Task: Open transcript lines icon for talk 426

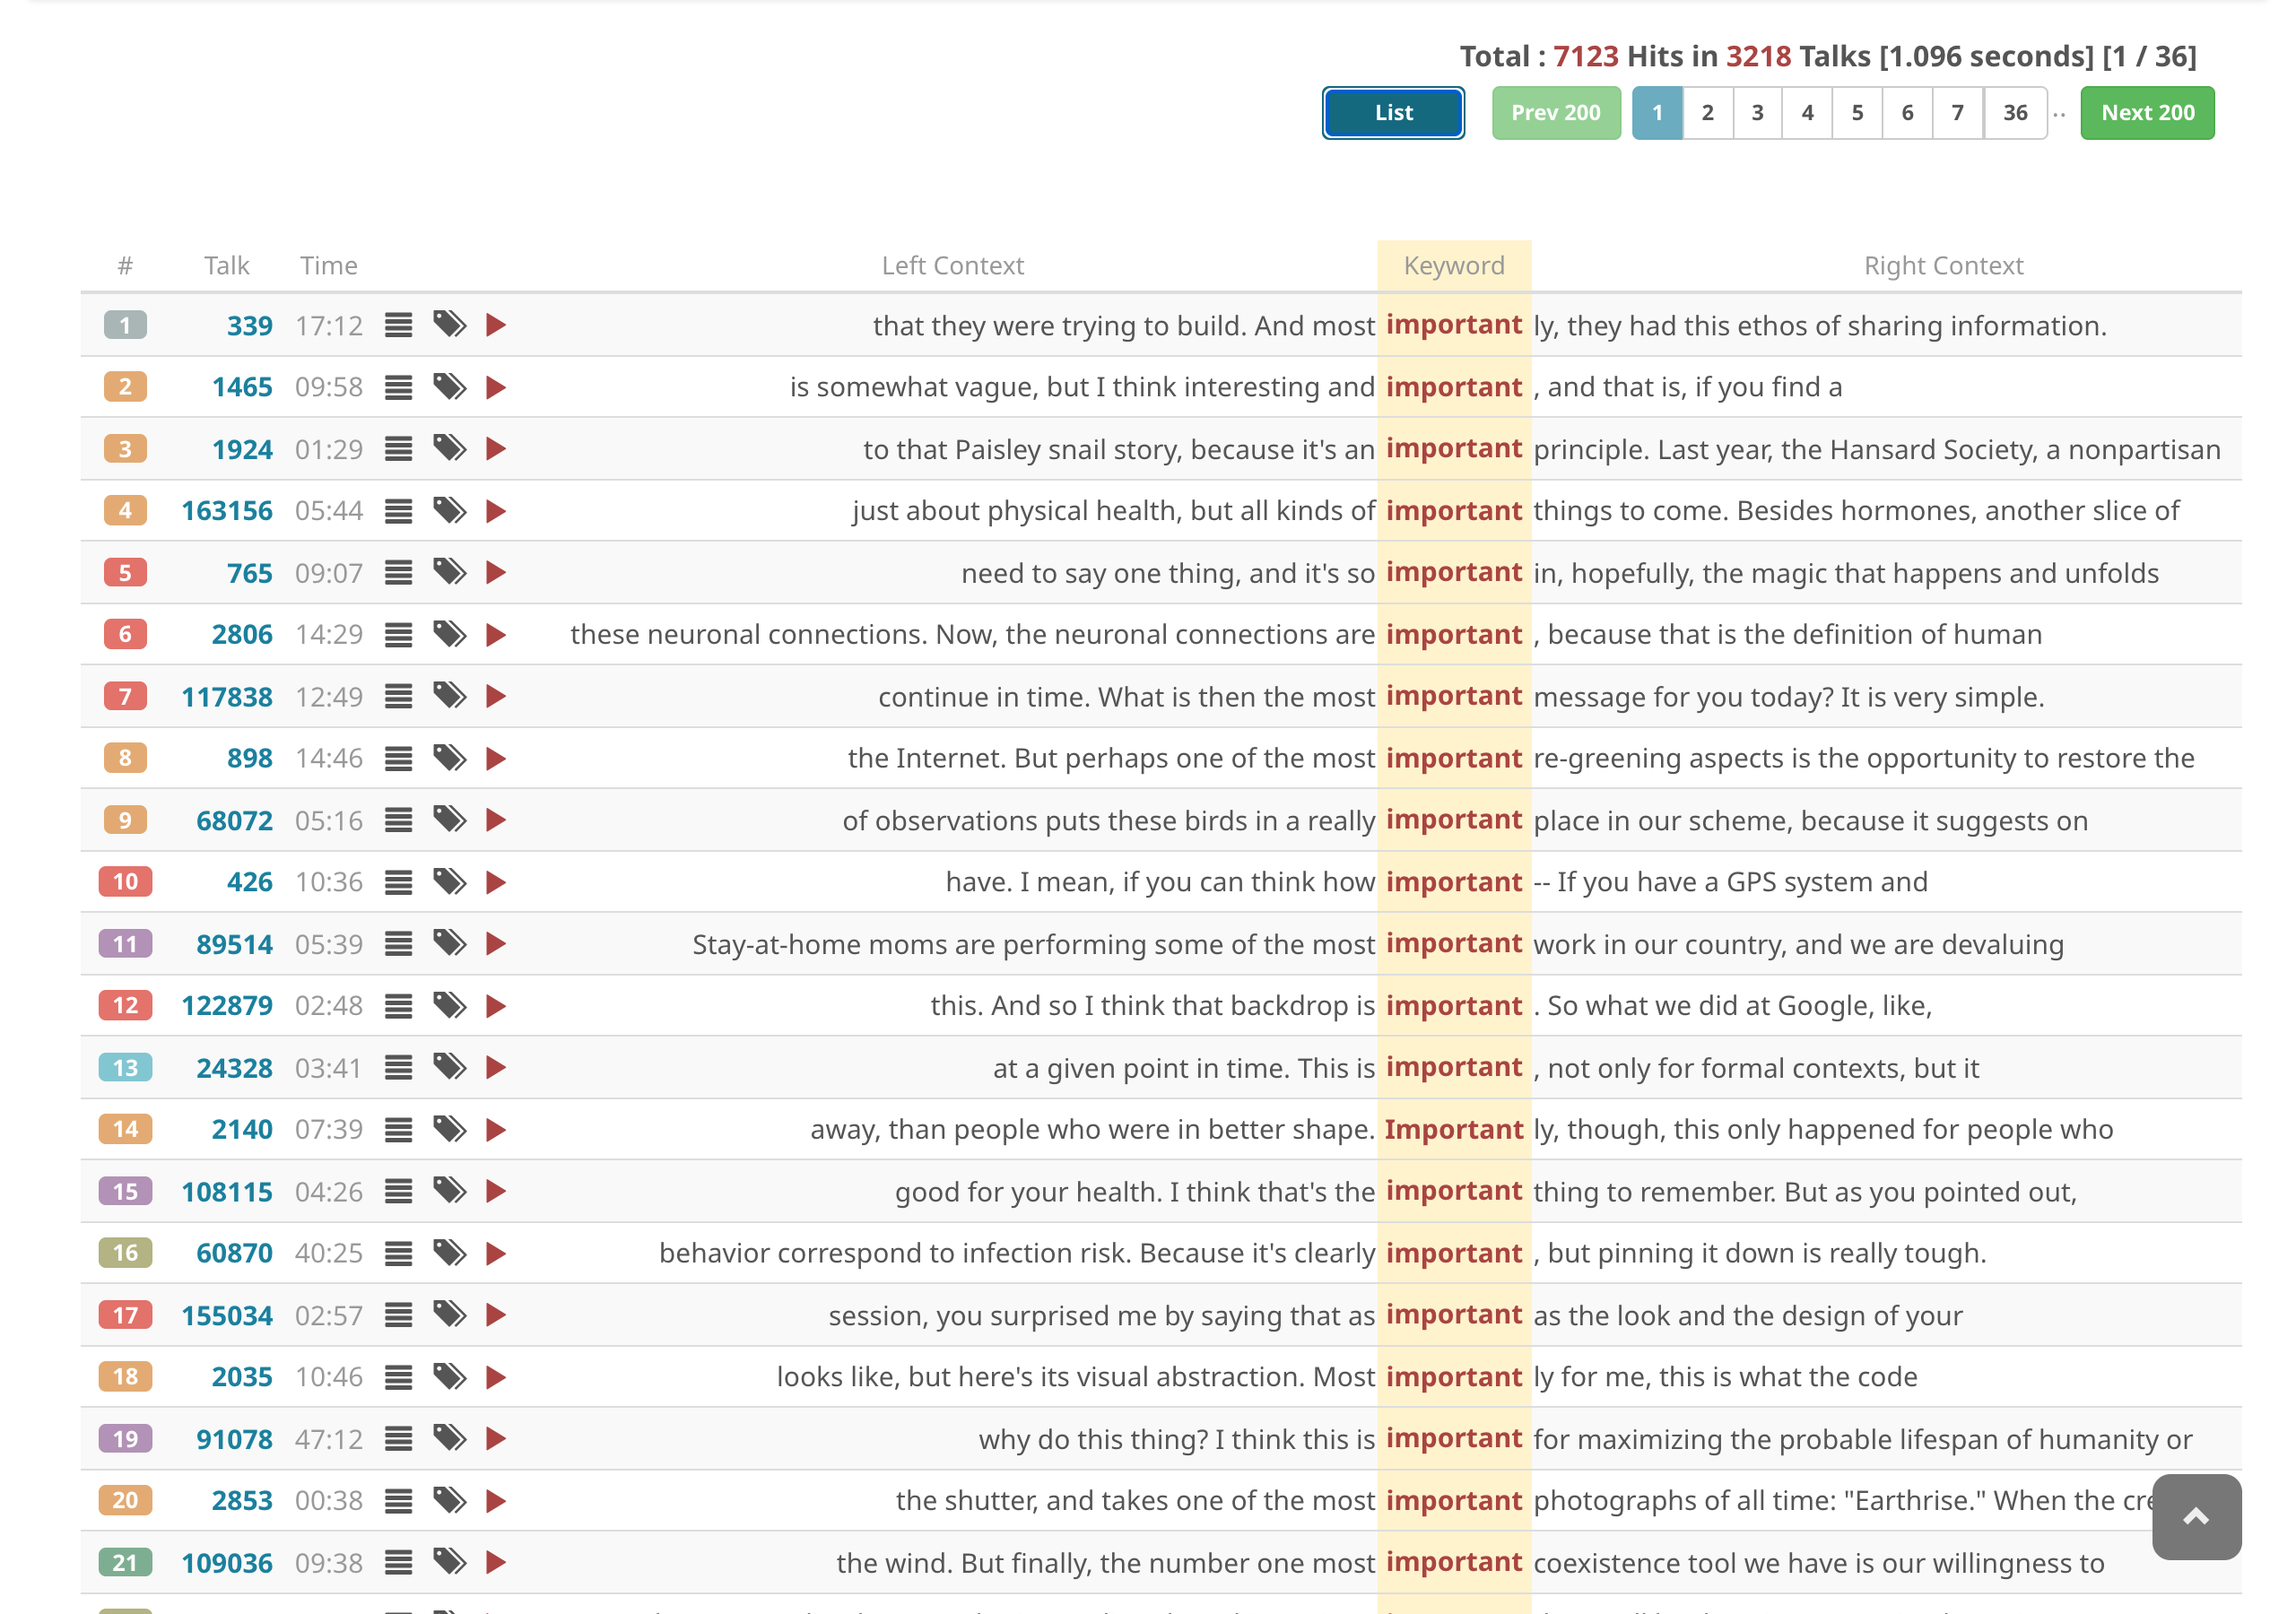Action: (x=398, y=882)
